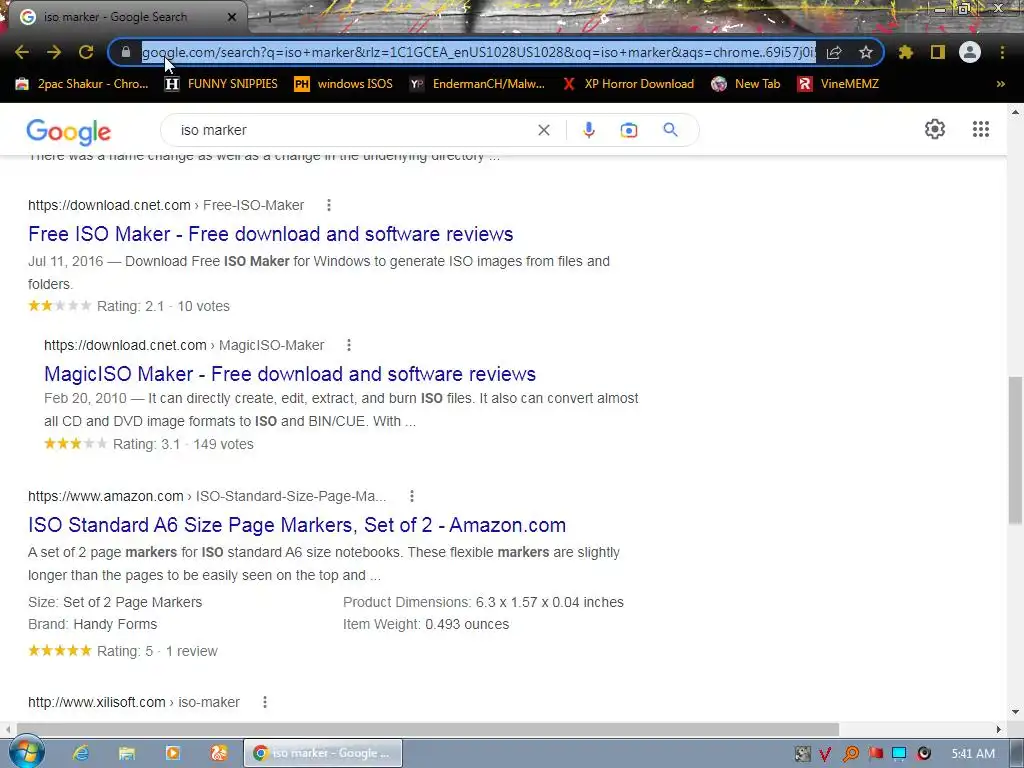Show more bookmarks chevron
Viewport: 1024px width, 768px height.
point(1000,84)
